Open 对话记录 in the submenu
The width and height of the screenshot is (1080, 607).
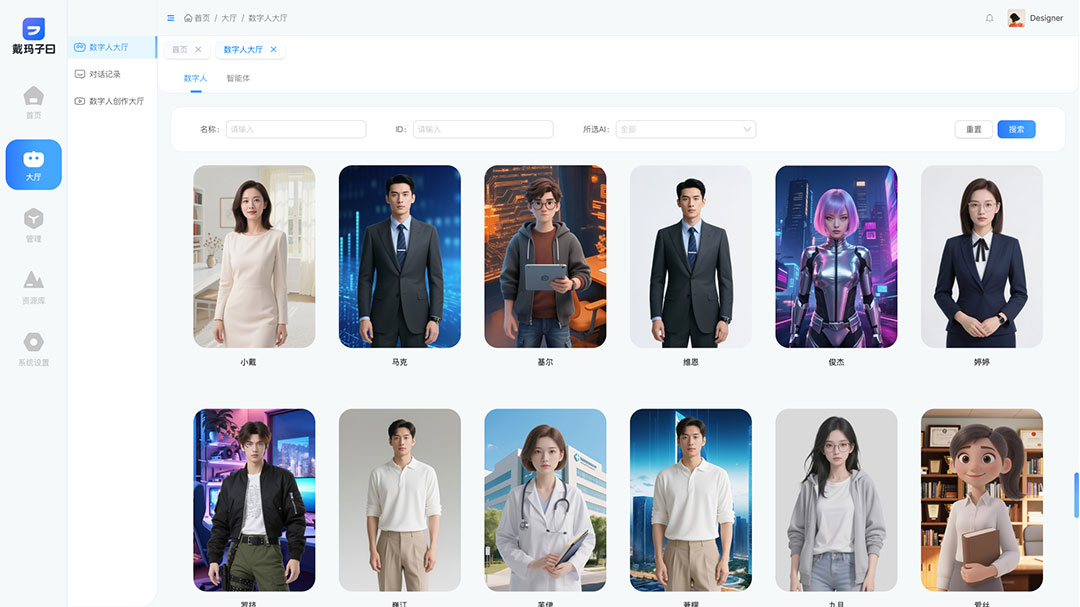(x=104, y=74)
